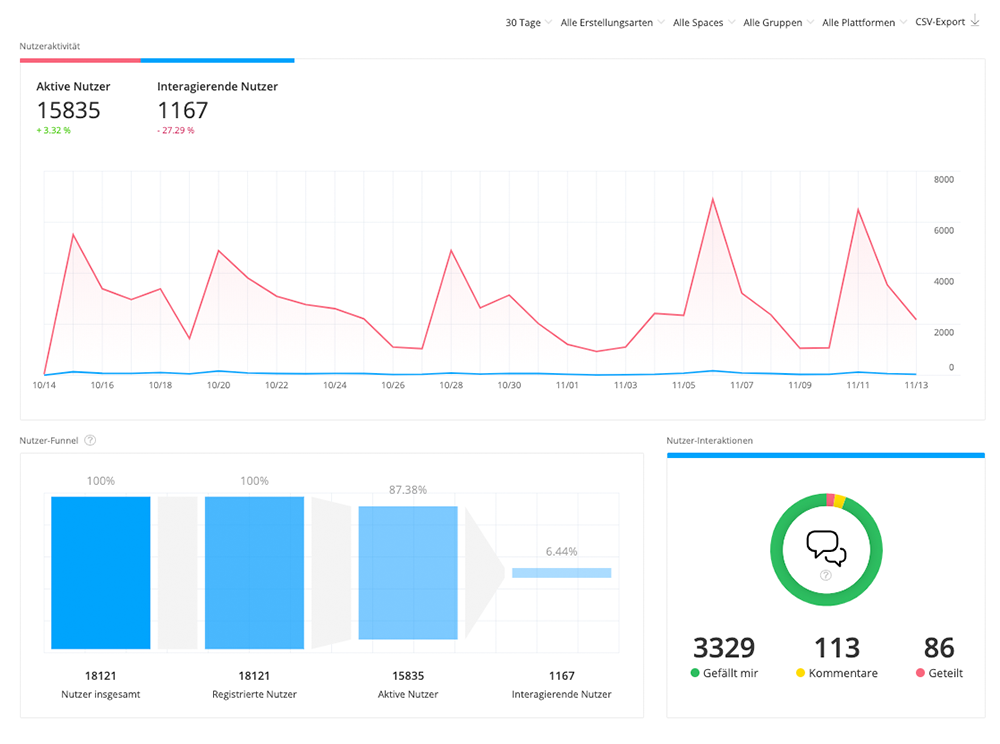Click the 6.44% funnel percentage label
Viewport: 1000px width, 744px height.
(x=562, y=551)
